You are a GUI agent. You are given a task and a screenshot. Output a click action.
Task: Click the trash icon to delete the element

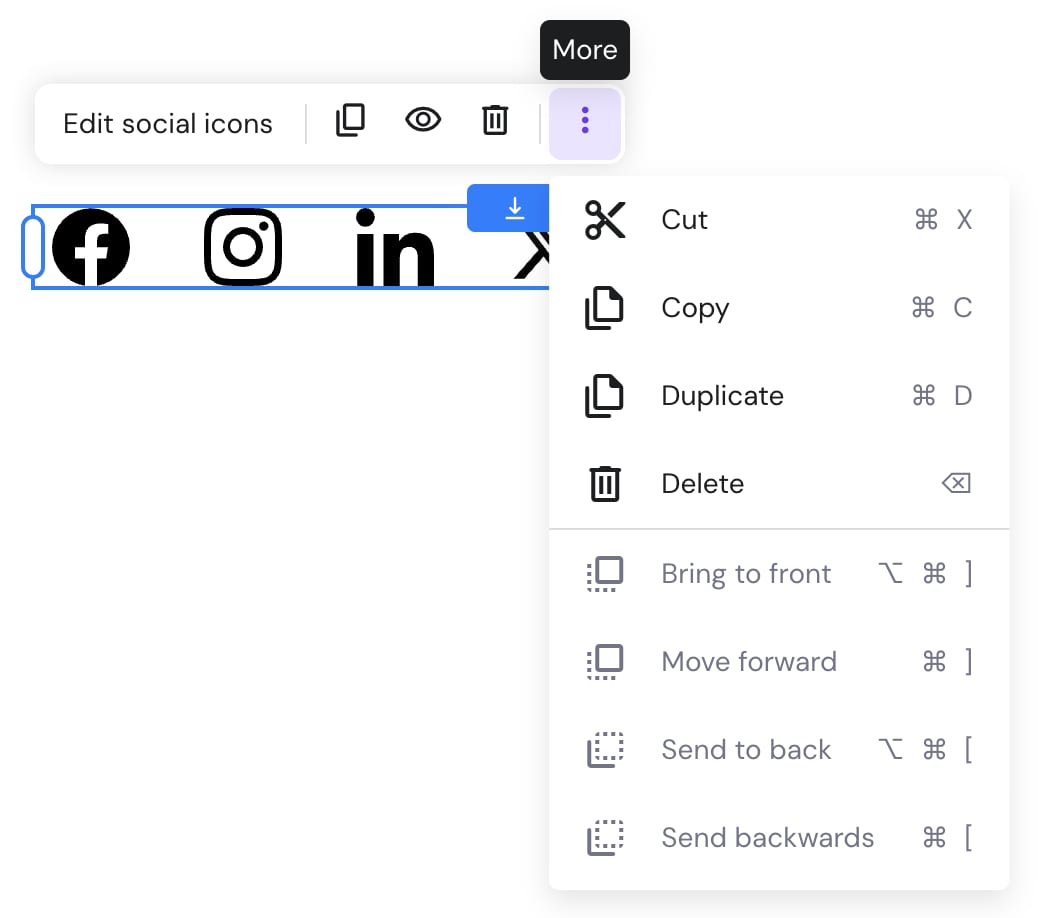tap(494, 120)
